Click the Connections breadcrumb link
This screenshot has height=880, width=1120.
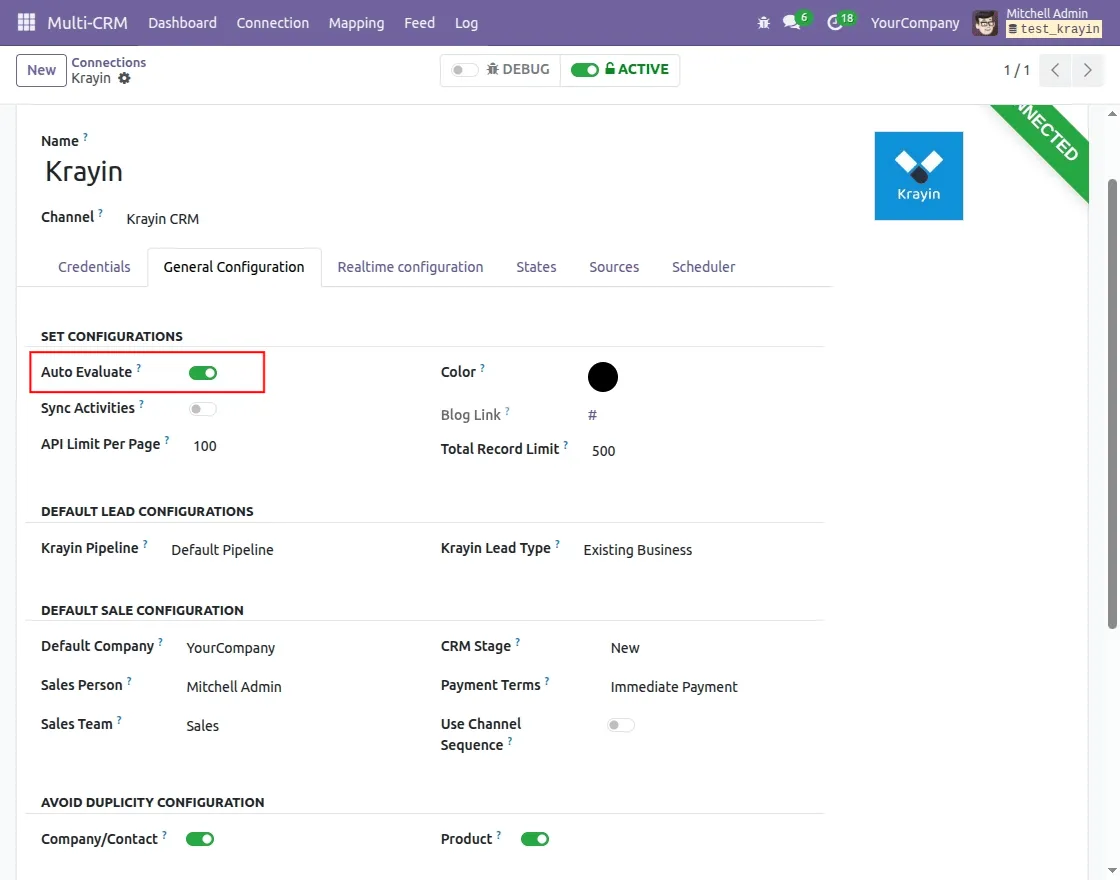coord(109,62)
